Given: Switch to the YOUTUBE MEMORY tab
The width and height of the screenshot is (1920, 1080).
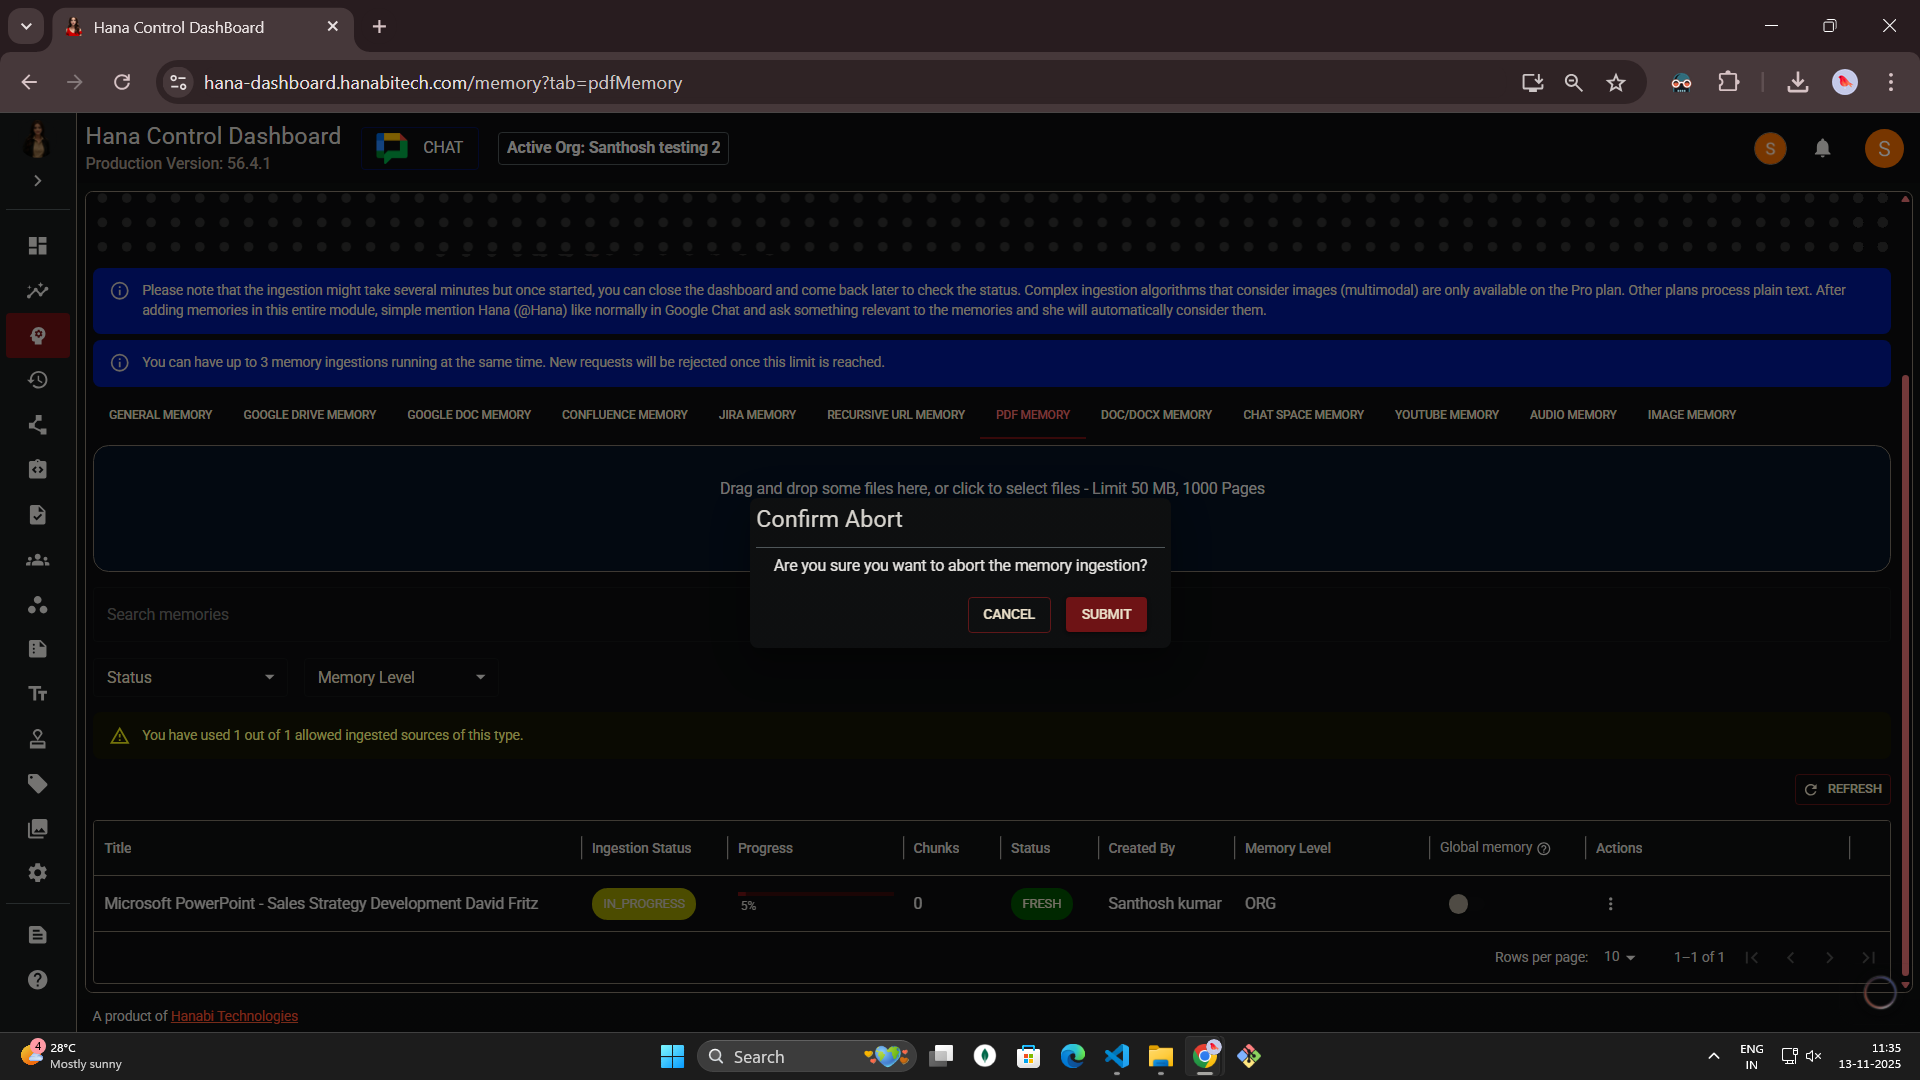Looking at the screenshot, I should (1446, 414).
